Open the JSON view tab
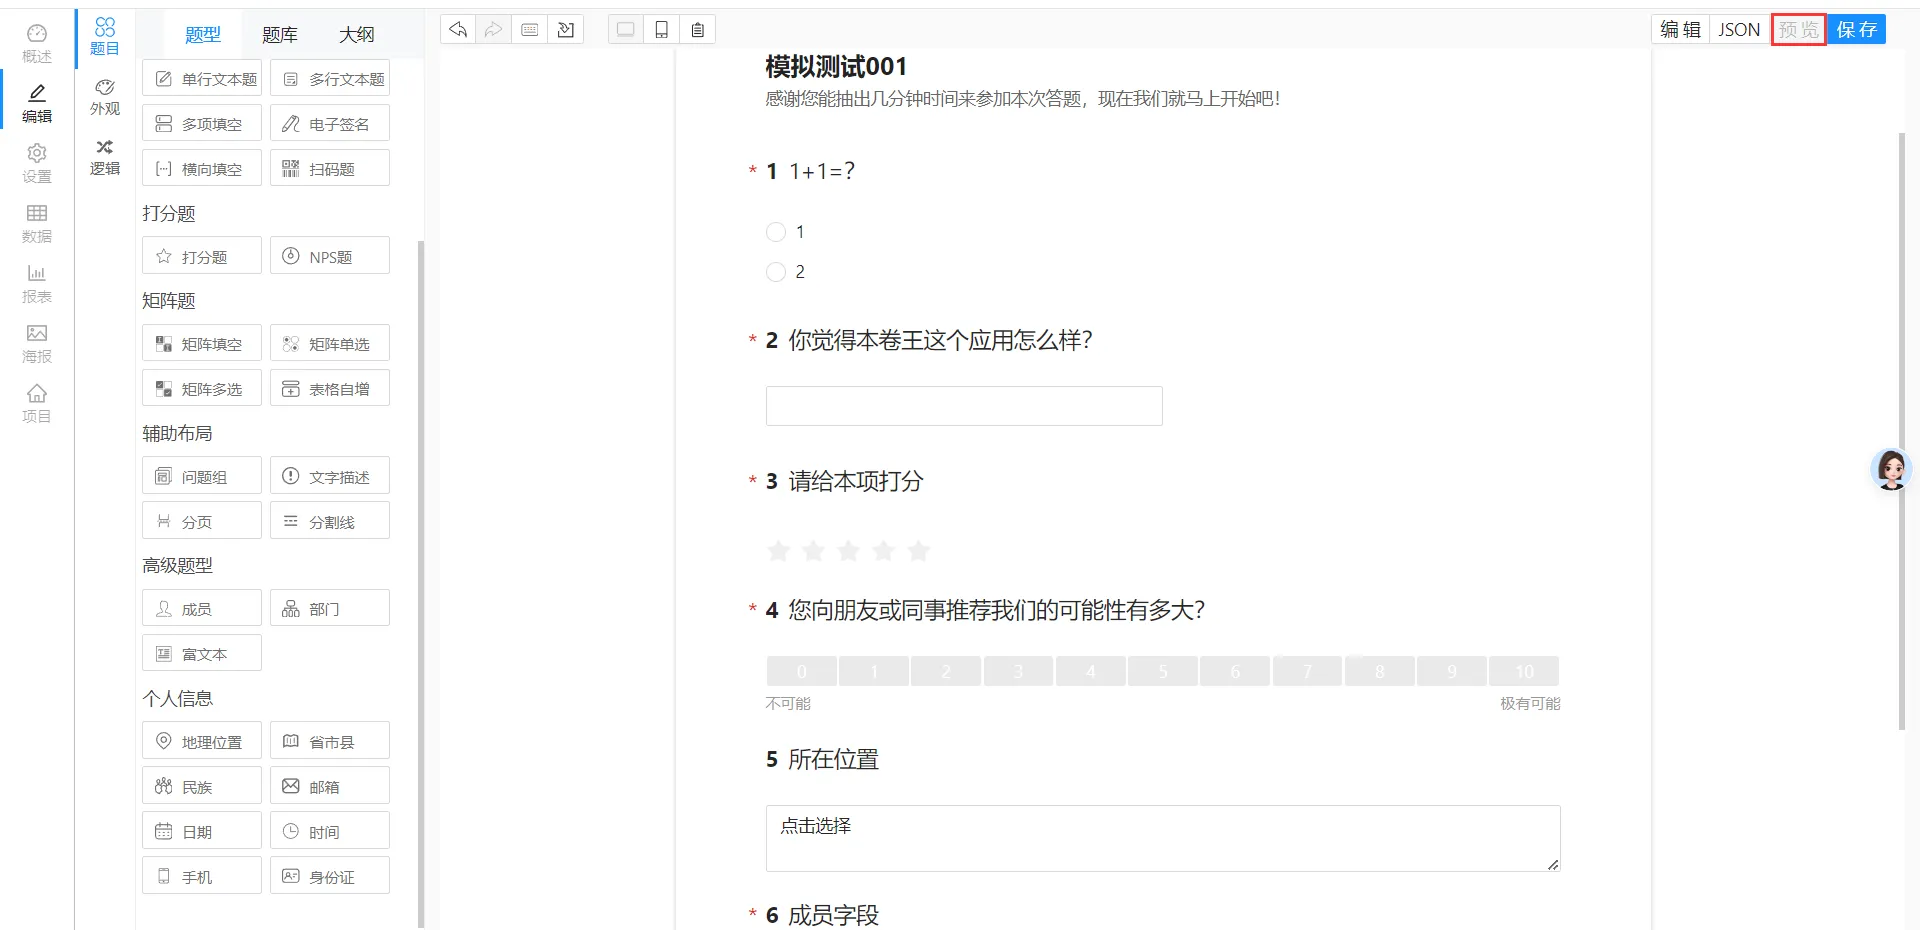 pos(1739,30)
